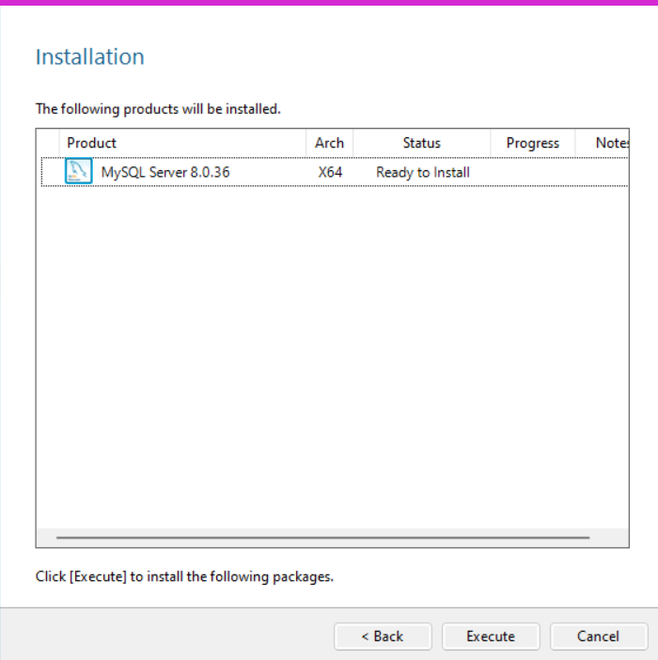Click the Ready to Install status
The width and height of the screenshot is (658, 660).
click(423, 173)
